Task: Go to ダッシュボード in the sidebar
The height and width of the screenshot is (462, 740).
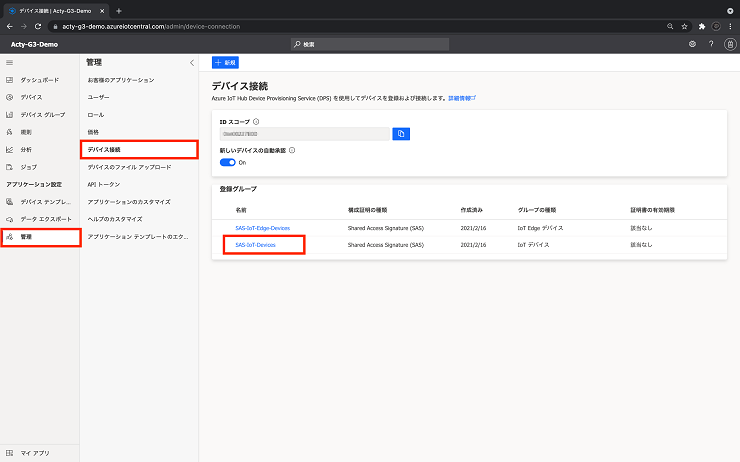Action: pyautogui.click(x=40, y=80)
